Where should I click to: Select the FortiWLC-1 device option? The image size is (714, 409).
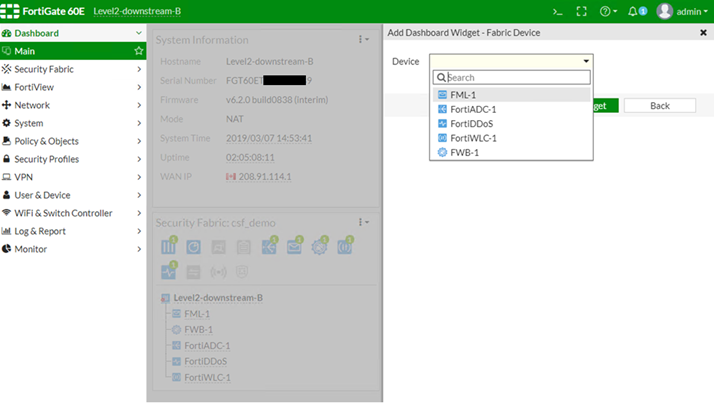click(473, 138)
